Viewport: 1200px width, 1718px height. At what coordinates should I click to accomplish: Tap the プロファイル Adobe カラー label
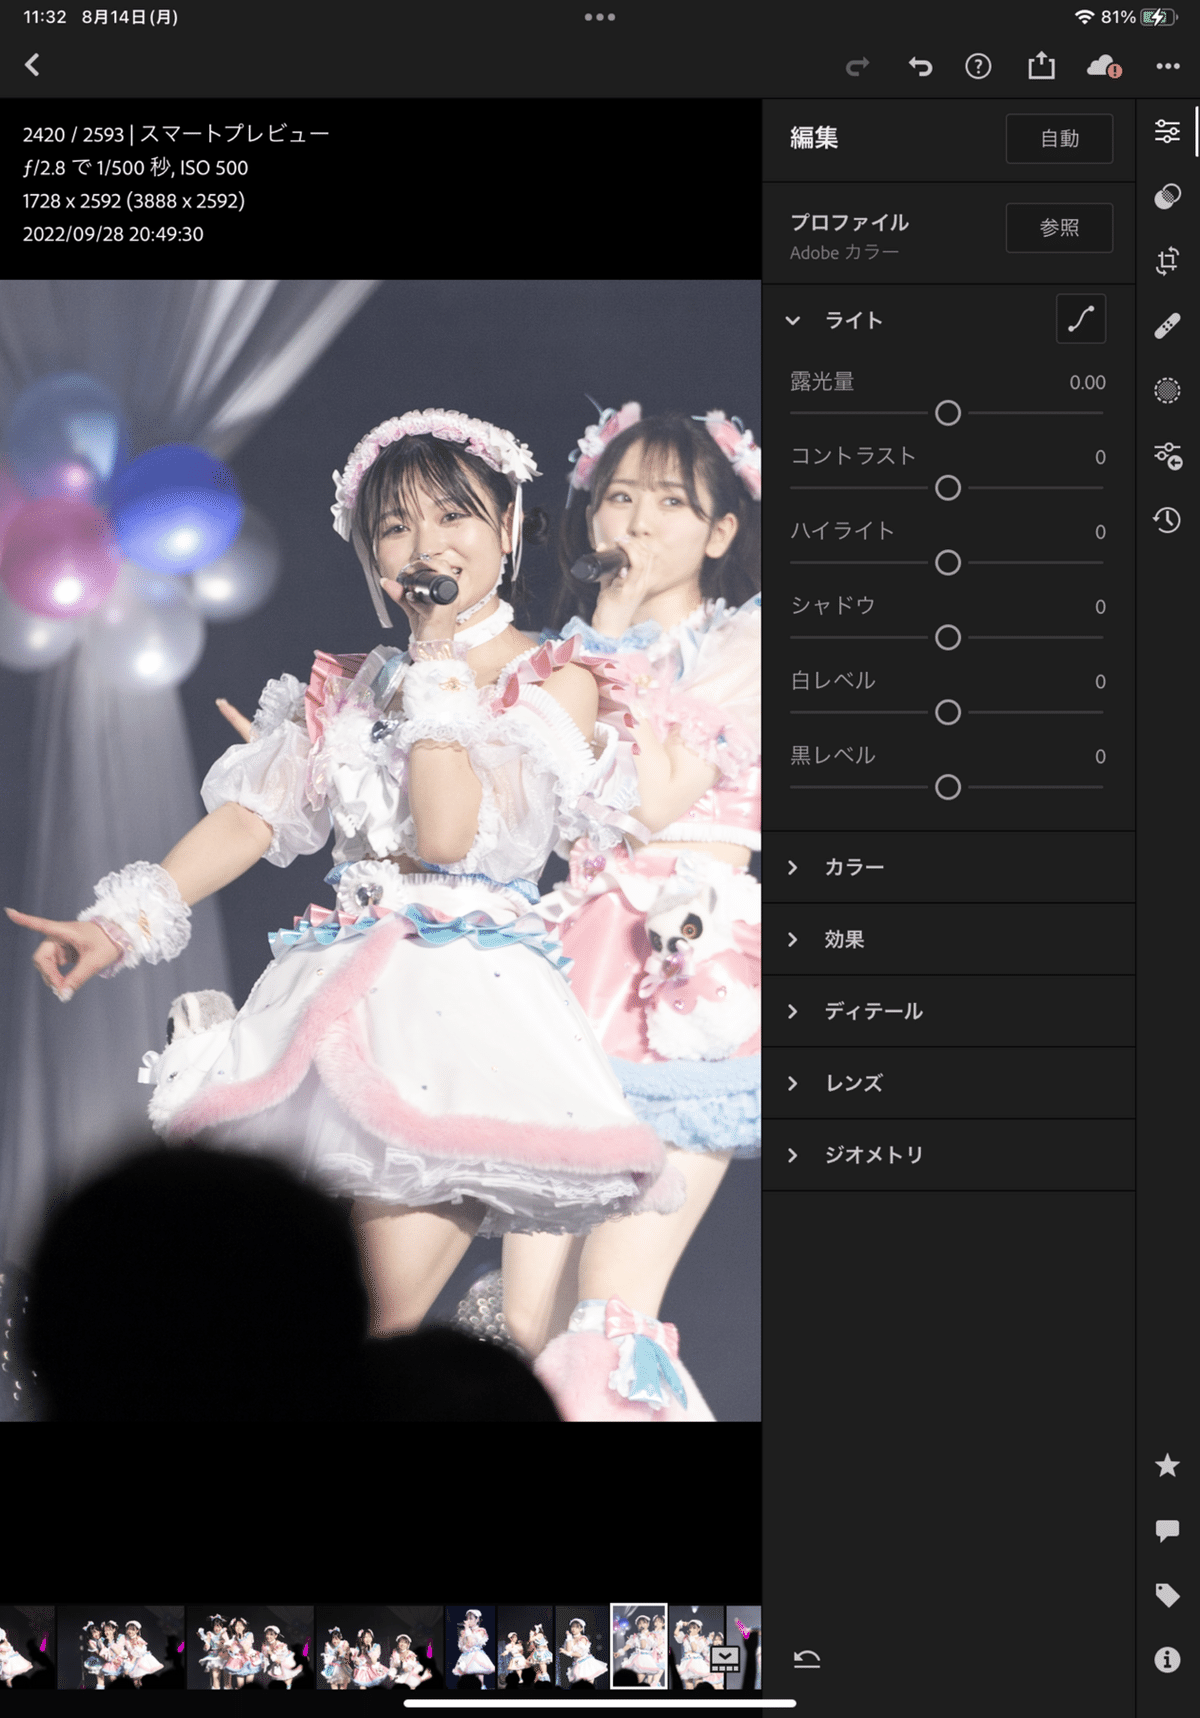[849, 236]
